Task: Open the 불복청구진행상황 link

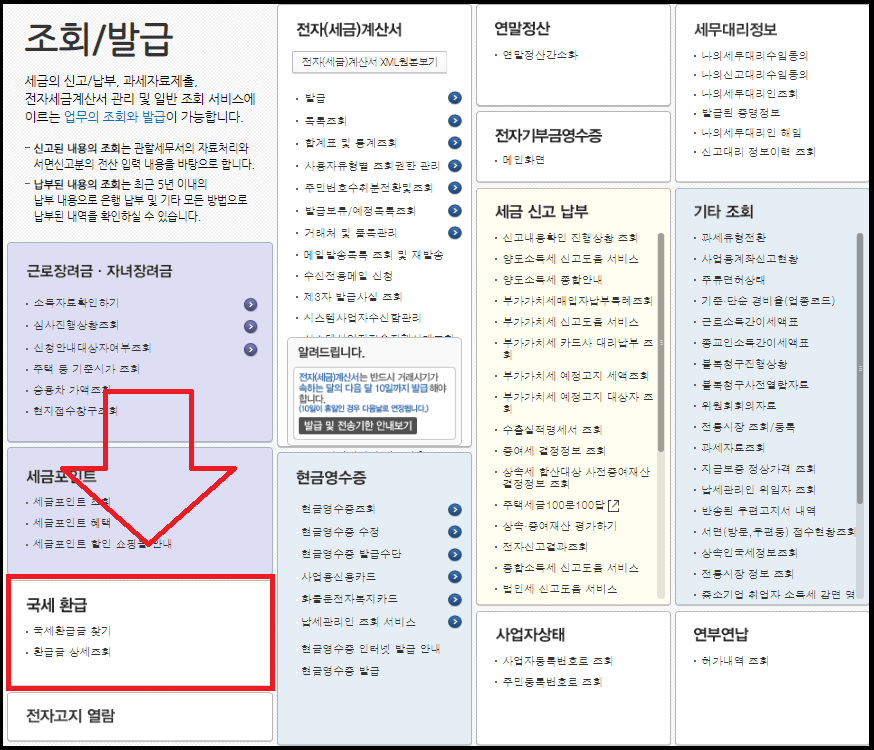Action: (744, 364)
